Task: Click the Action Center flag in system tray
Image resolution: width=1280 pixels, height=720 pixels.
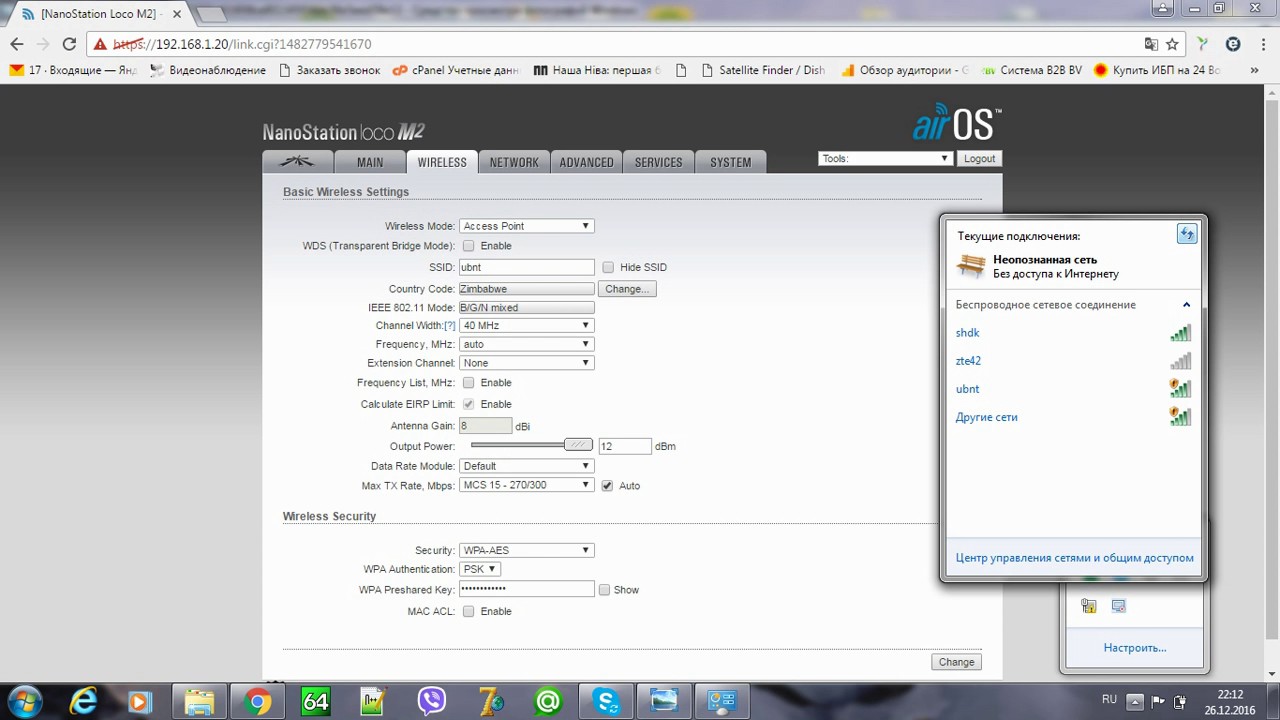Action: click(1158, 700)
